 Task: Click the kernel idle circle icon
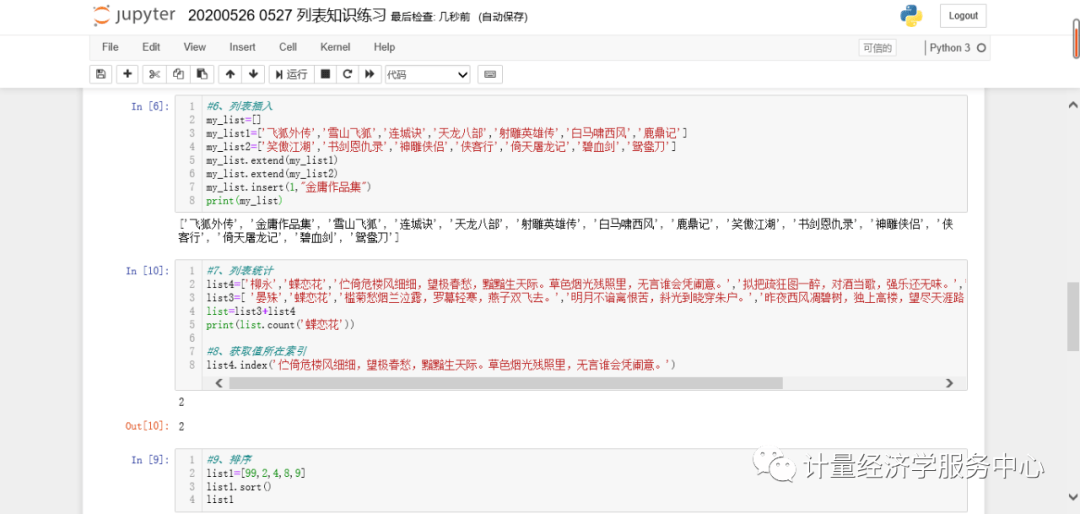(x=982, y=48)
